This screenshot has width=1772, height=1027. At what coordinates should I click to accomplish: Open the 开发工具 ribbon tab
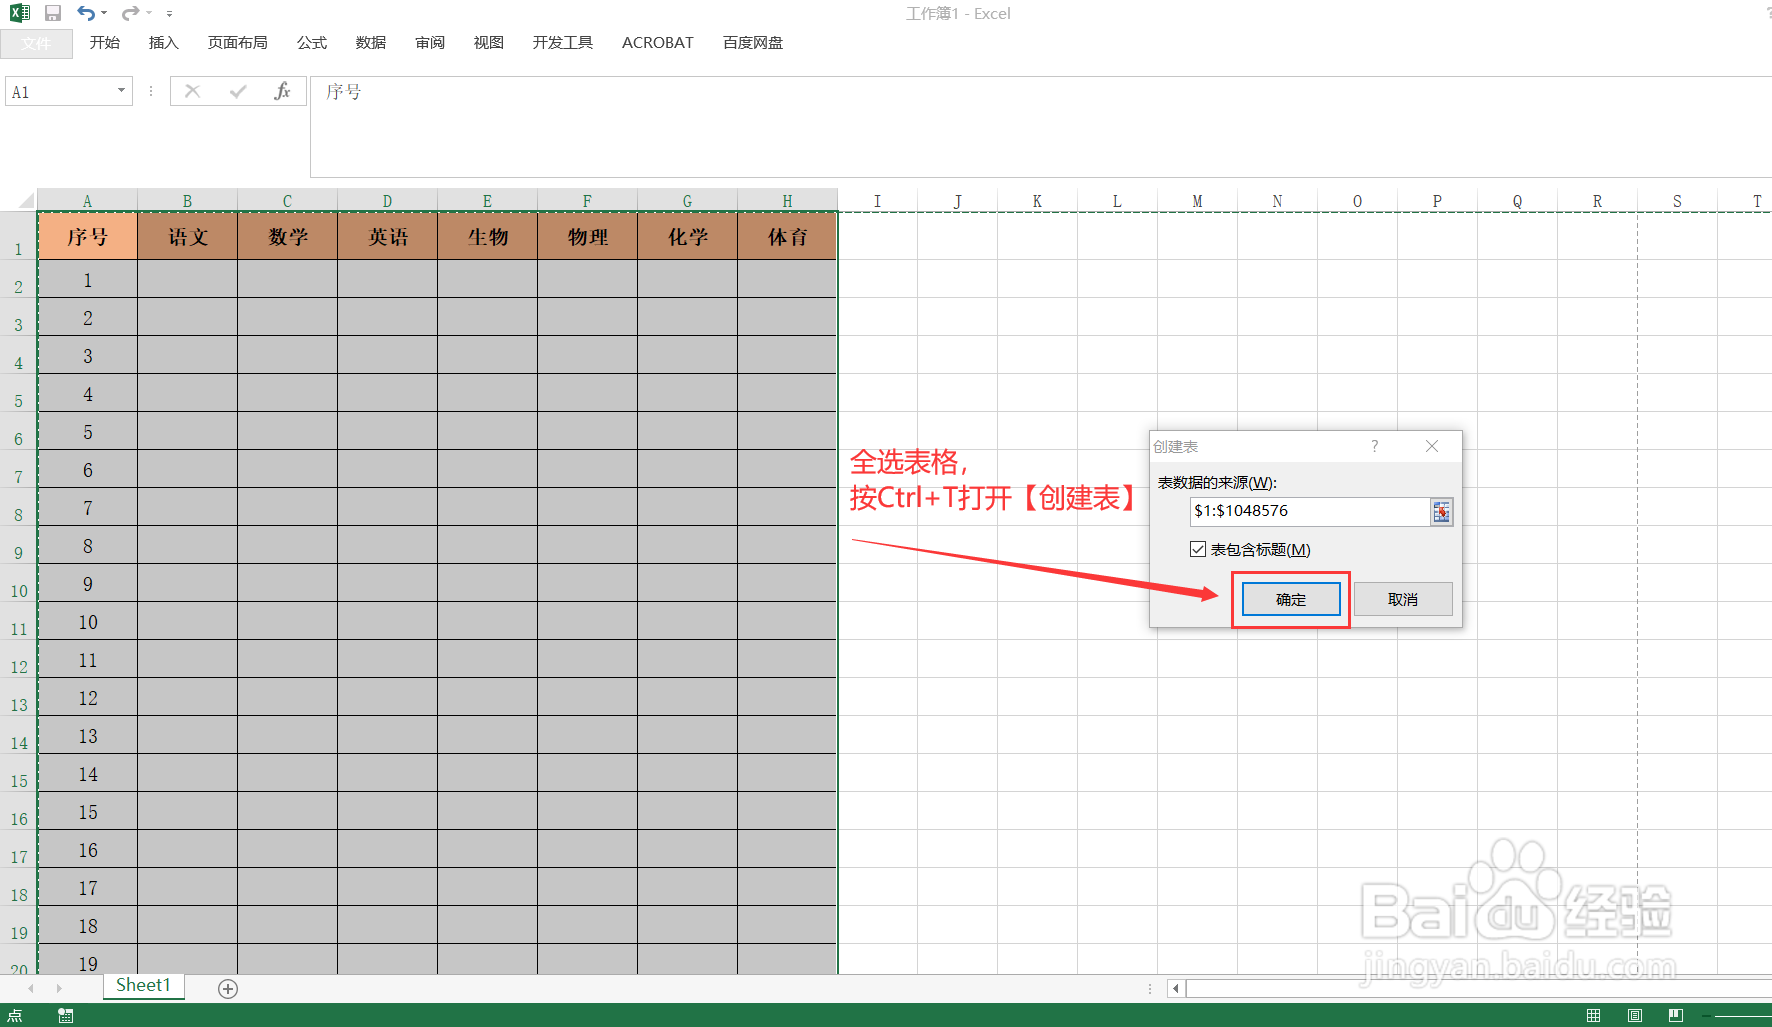[563, 43]
